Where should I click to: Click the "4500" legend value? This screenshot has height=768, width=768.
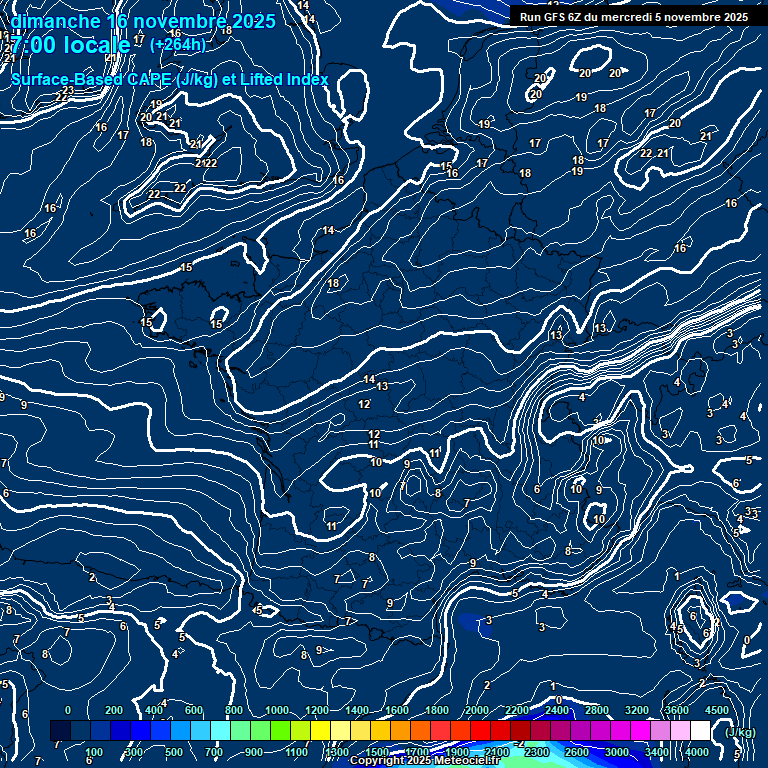pyautogui.click(x=717, y=710)
